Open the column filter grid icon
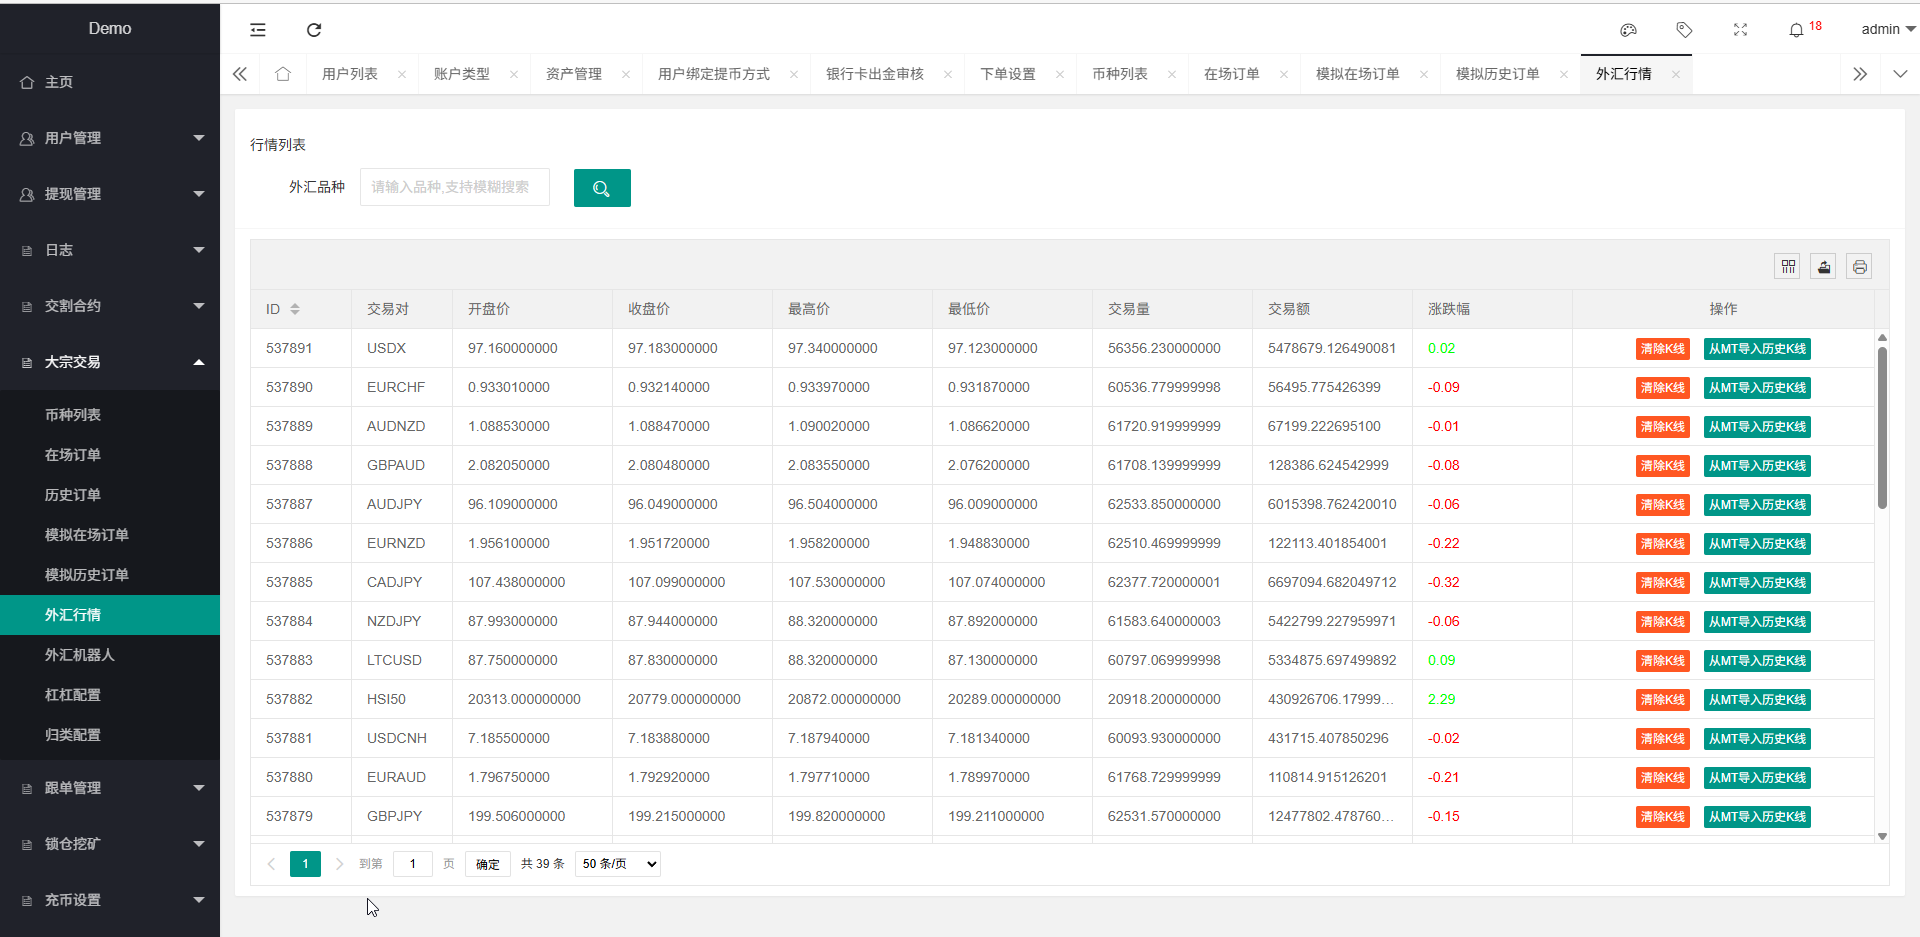 point(1788,267)
